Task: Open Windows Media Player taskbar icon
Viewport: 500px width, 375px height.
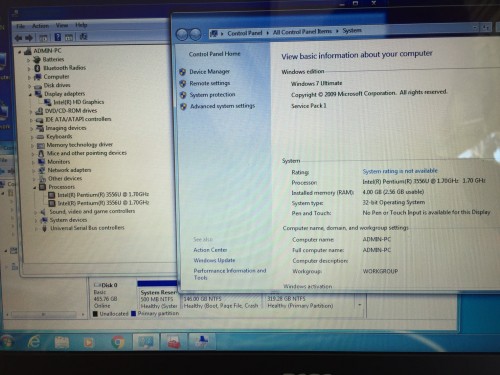Action: (x=89, y=342)
